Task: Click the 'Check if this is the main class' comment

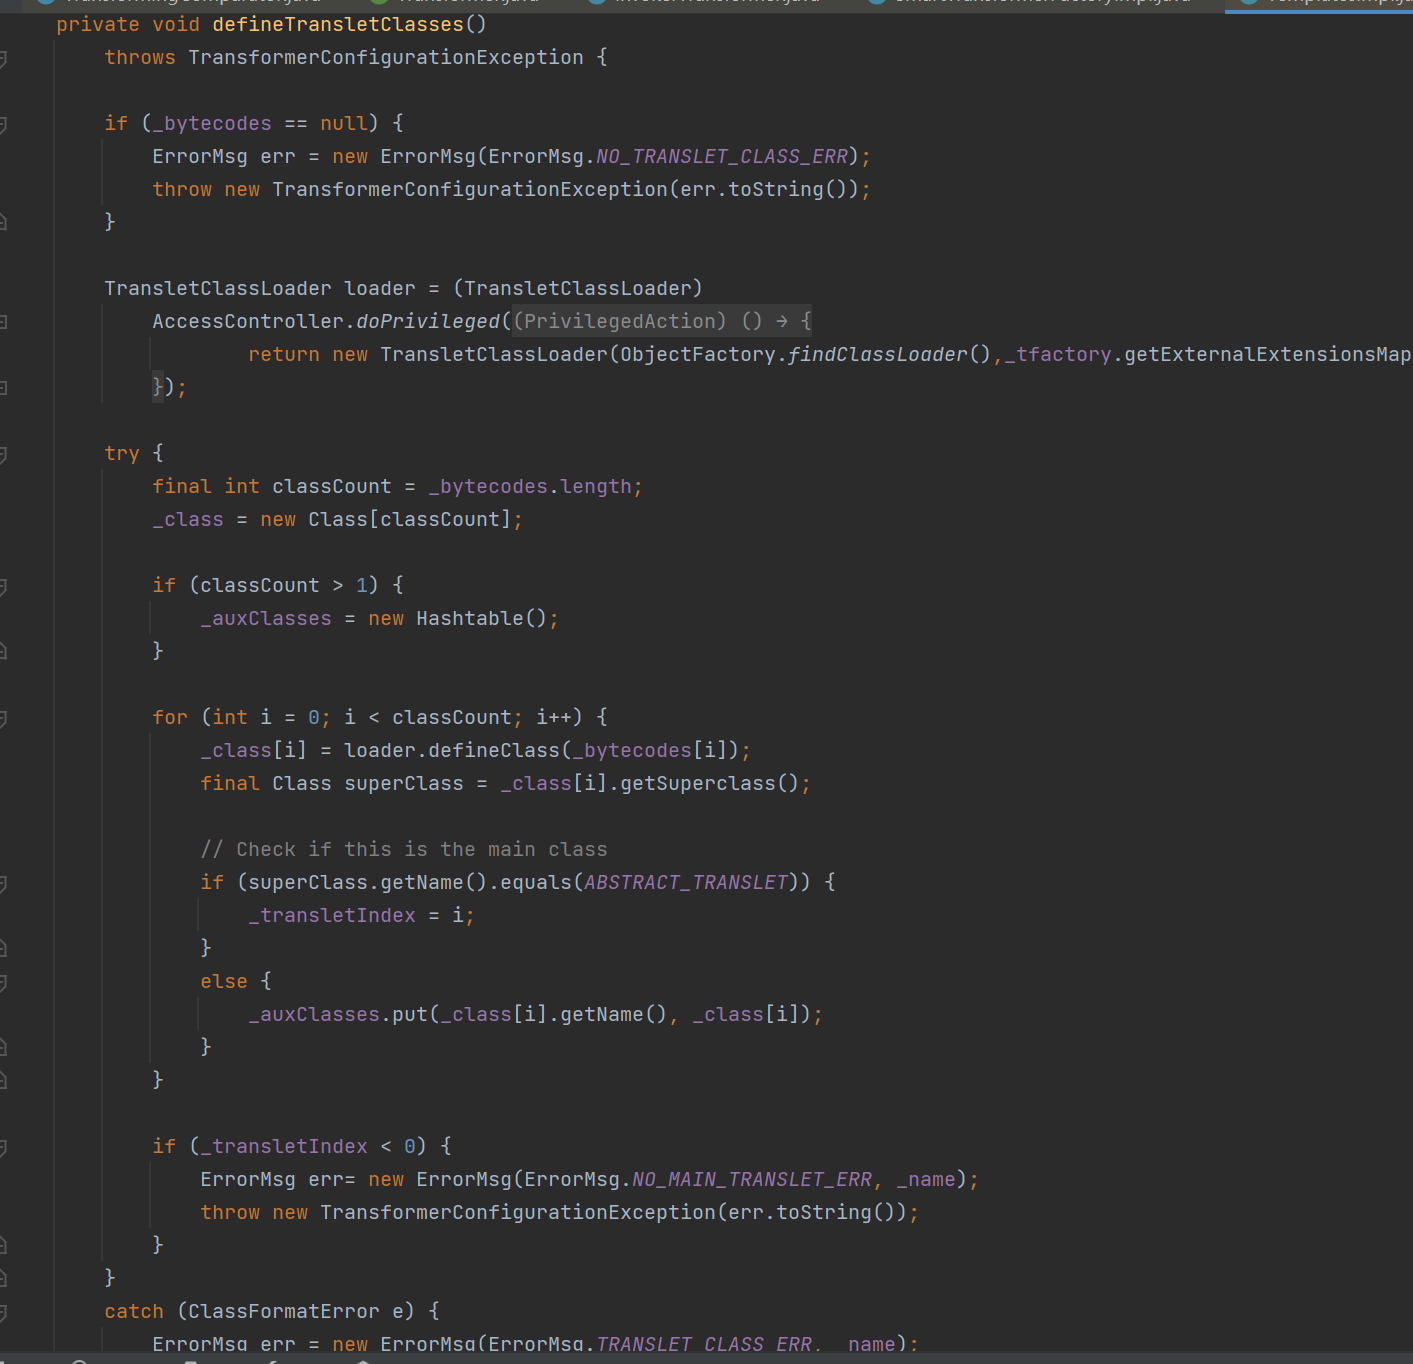Action: pos(404,849)
